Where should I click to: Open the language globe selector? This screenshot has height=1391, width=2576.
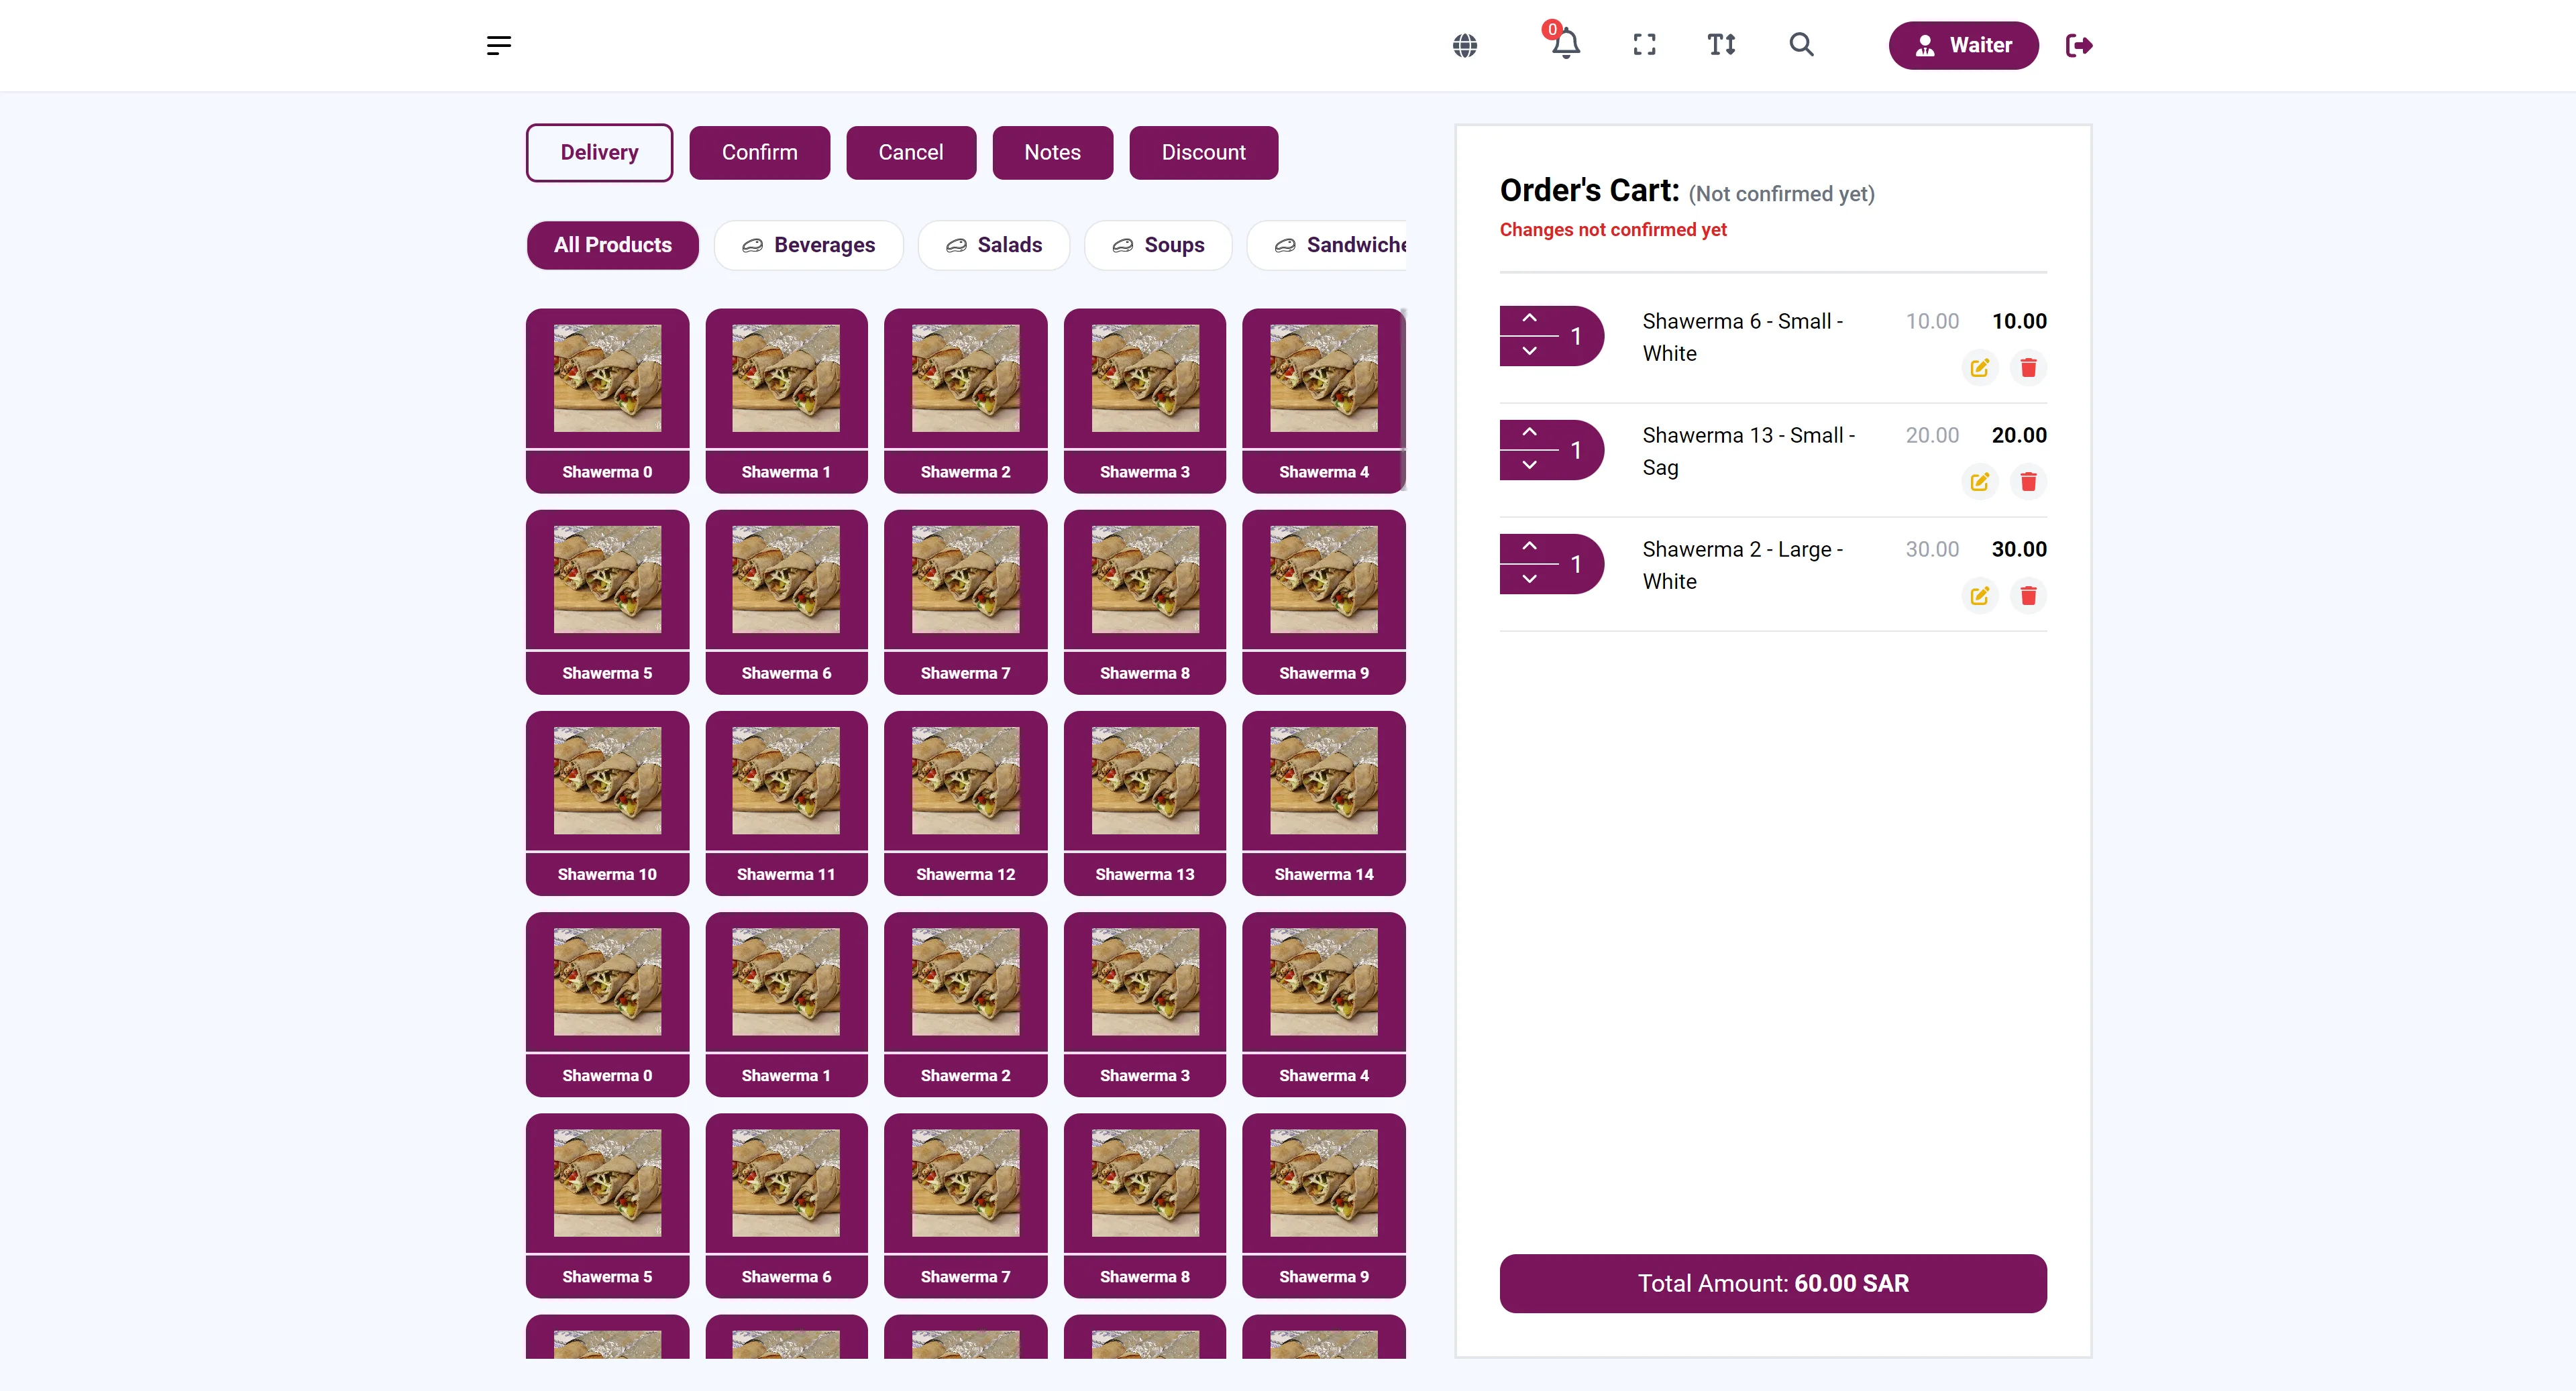[x=1465, y=45]
